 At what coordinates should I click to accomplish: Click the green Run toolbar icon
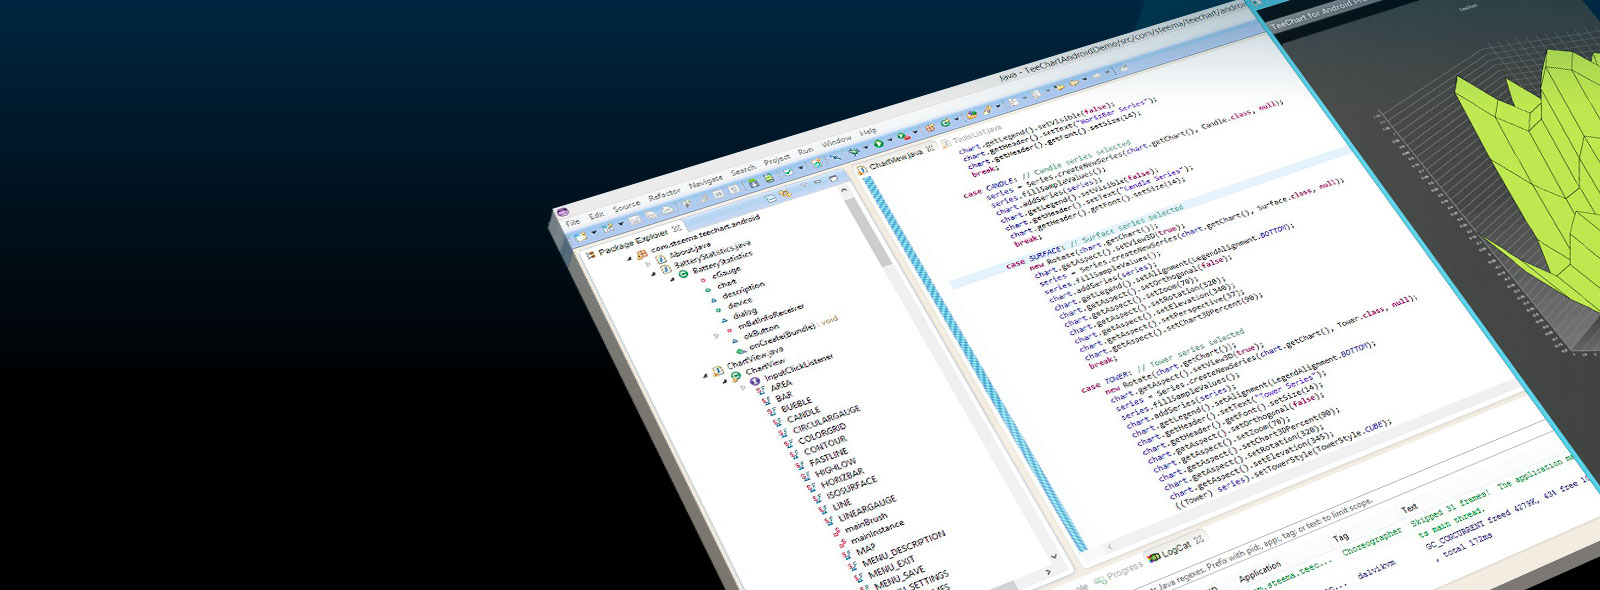[879, 143]
